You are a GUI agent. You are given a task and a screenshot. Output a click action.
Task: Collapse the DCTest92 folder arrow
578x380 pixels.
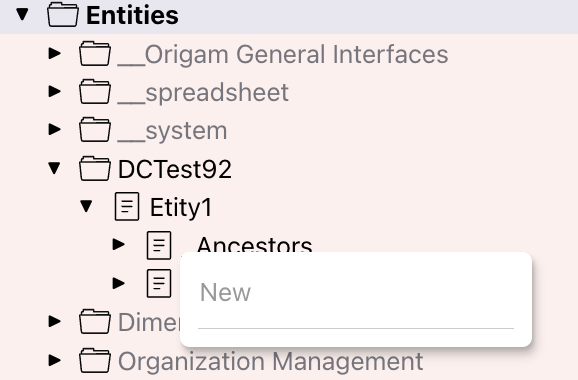(x=55, y=168)
